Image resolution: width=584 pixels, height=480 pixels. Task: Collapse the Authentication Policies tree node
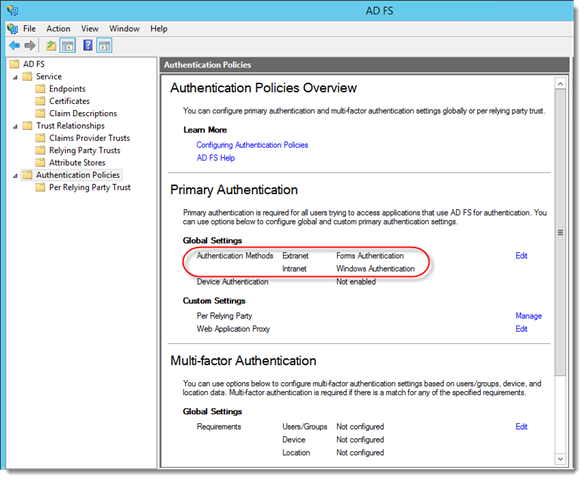pos(15,176)
